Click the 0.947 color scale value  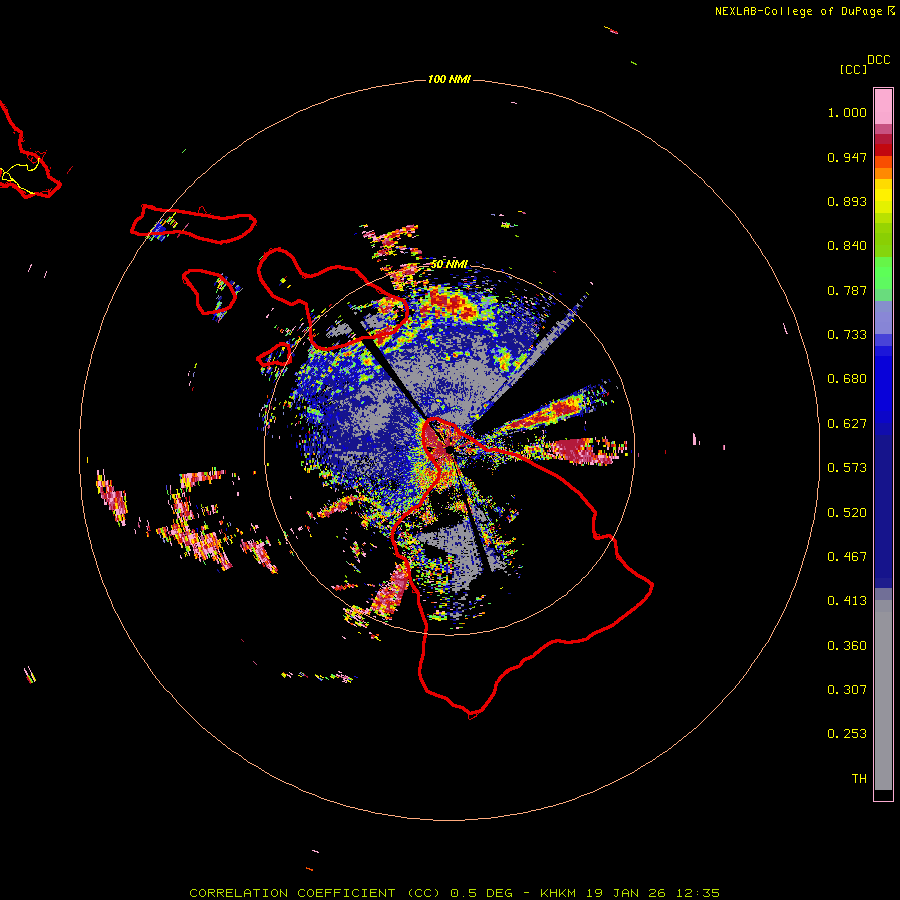(x=847, y=157)
